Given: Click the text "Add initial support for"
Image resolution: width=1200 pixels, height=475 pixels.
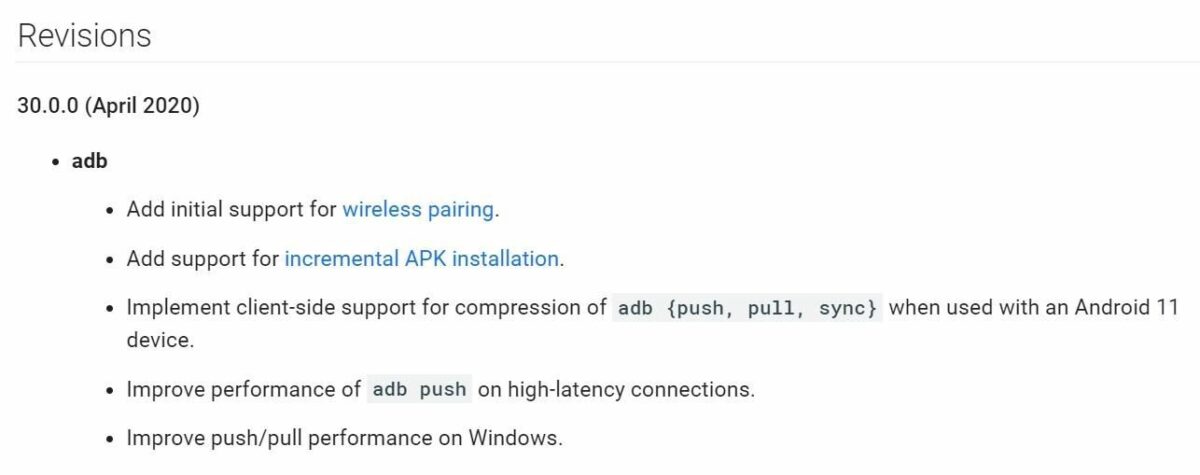Looking at the screenshot, I should click(231, 210).
